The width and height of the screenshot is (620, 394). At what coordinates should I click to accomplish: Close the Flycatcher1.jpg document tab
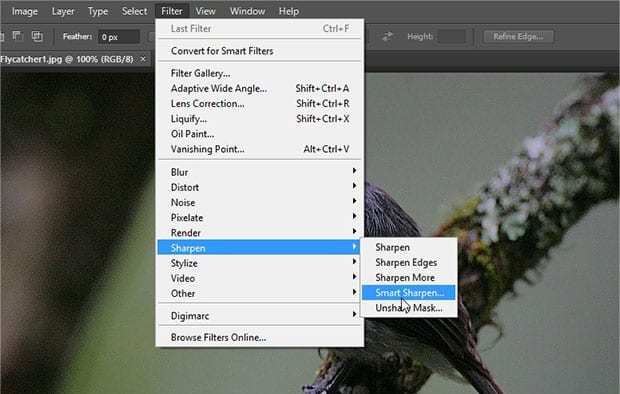tap(143, 59)
